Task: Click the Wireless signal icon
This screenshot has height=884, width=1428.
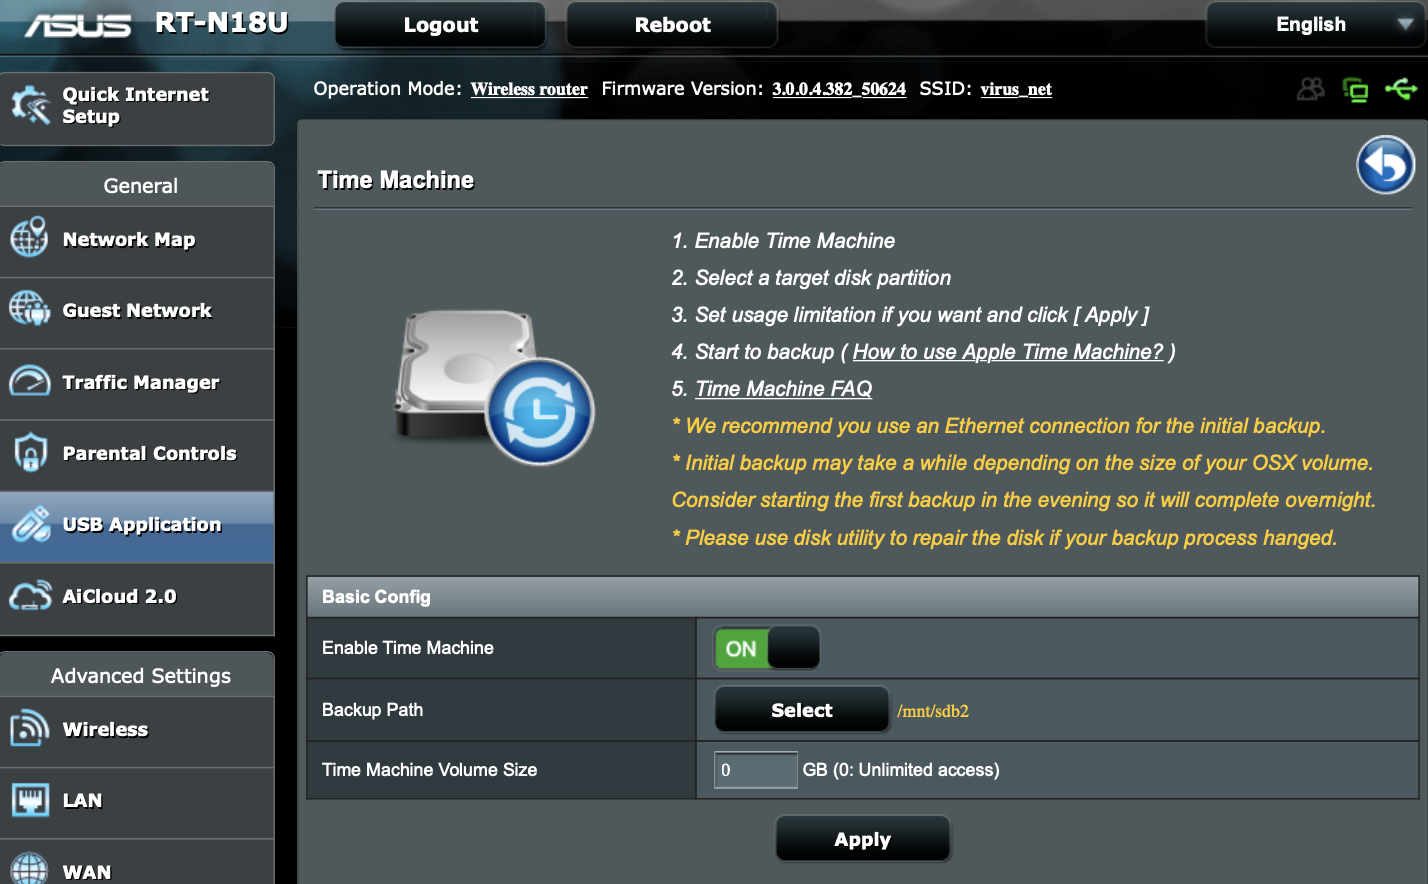Action: click(29, 728)
